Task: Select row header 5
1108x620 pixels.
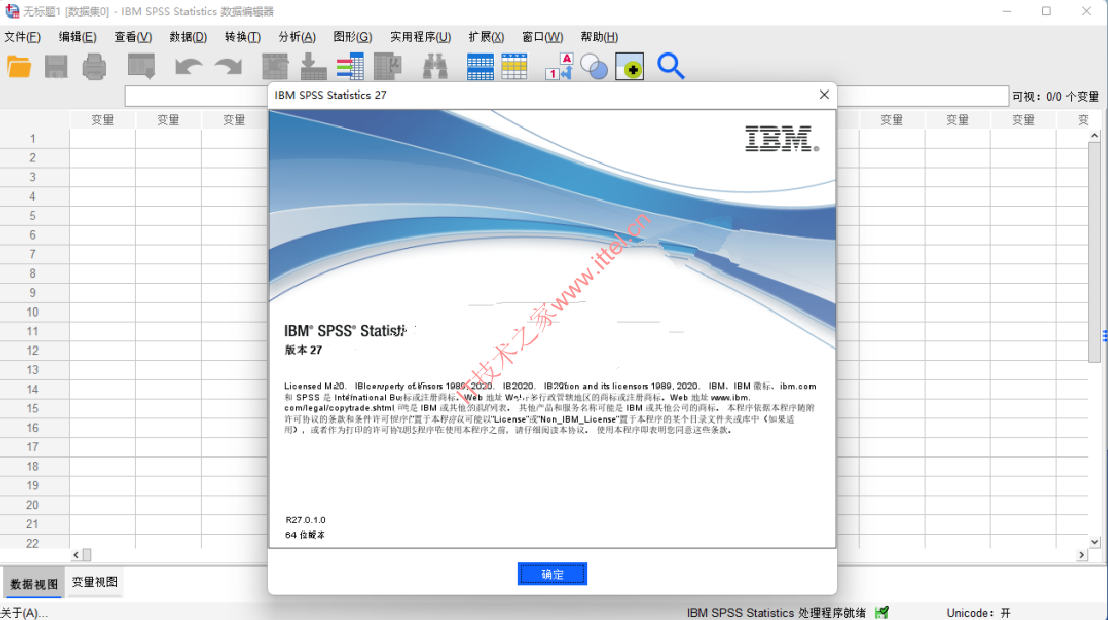Action: click(33, 216)
